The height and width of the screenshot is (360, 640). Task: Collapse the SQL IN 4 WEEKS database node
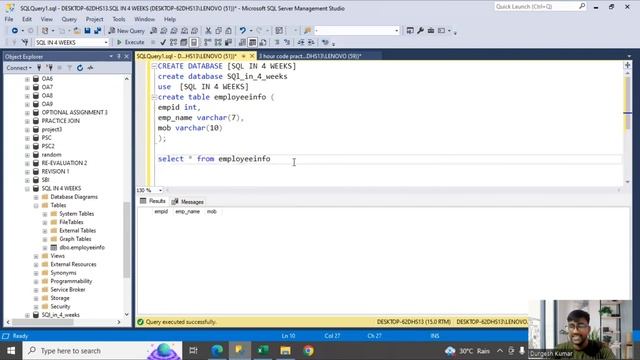pyautogui.click(x=27, y=189)
